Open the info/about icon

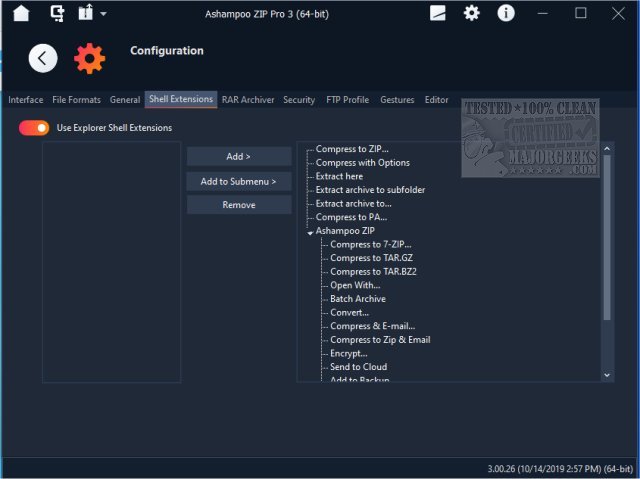pos(506,13)
